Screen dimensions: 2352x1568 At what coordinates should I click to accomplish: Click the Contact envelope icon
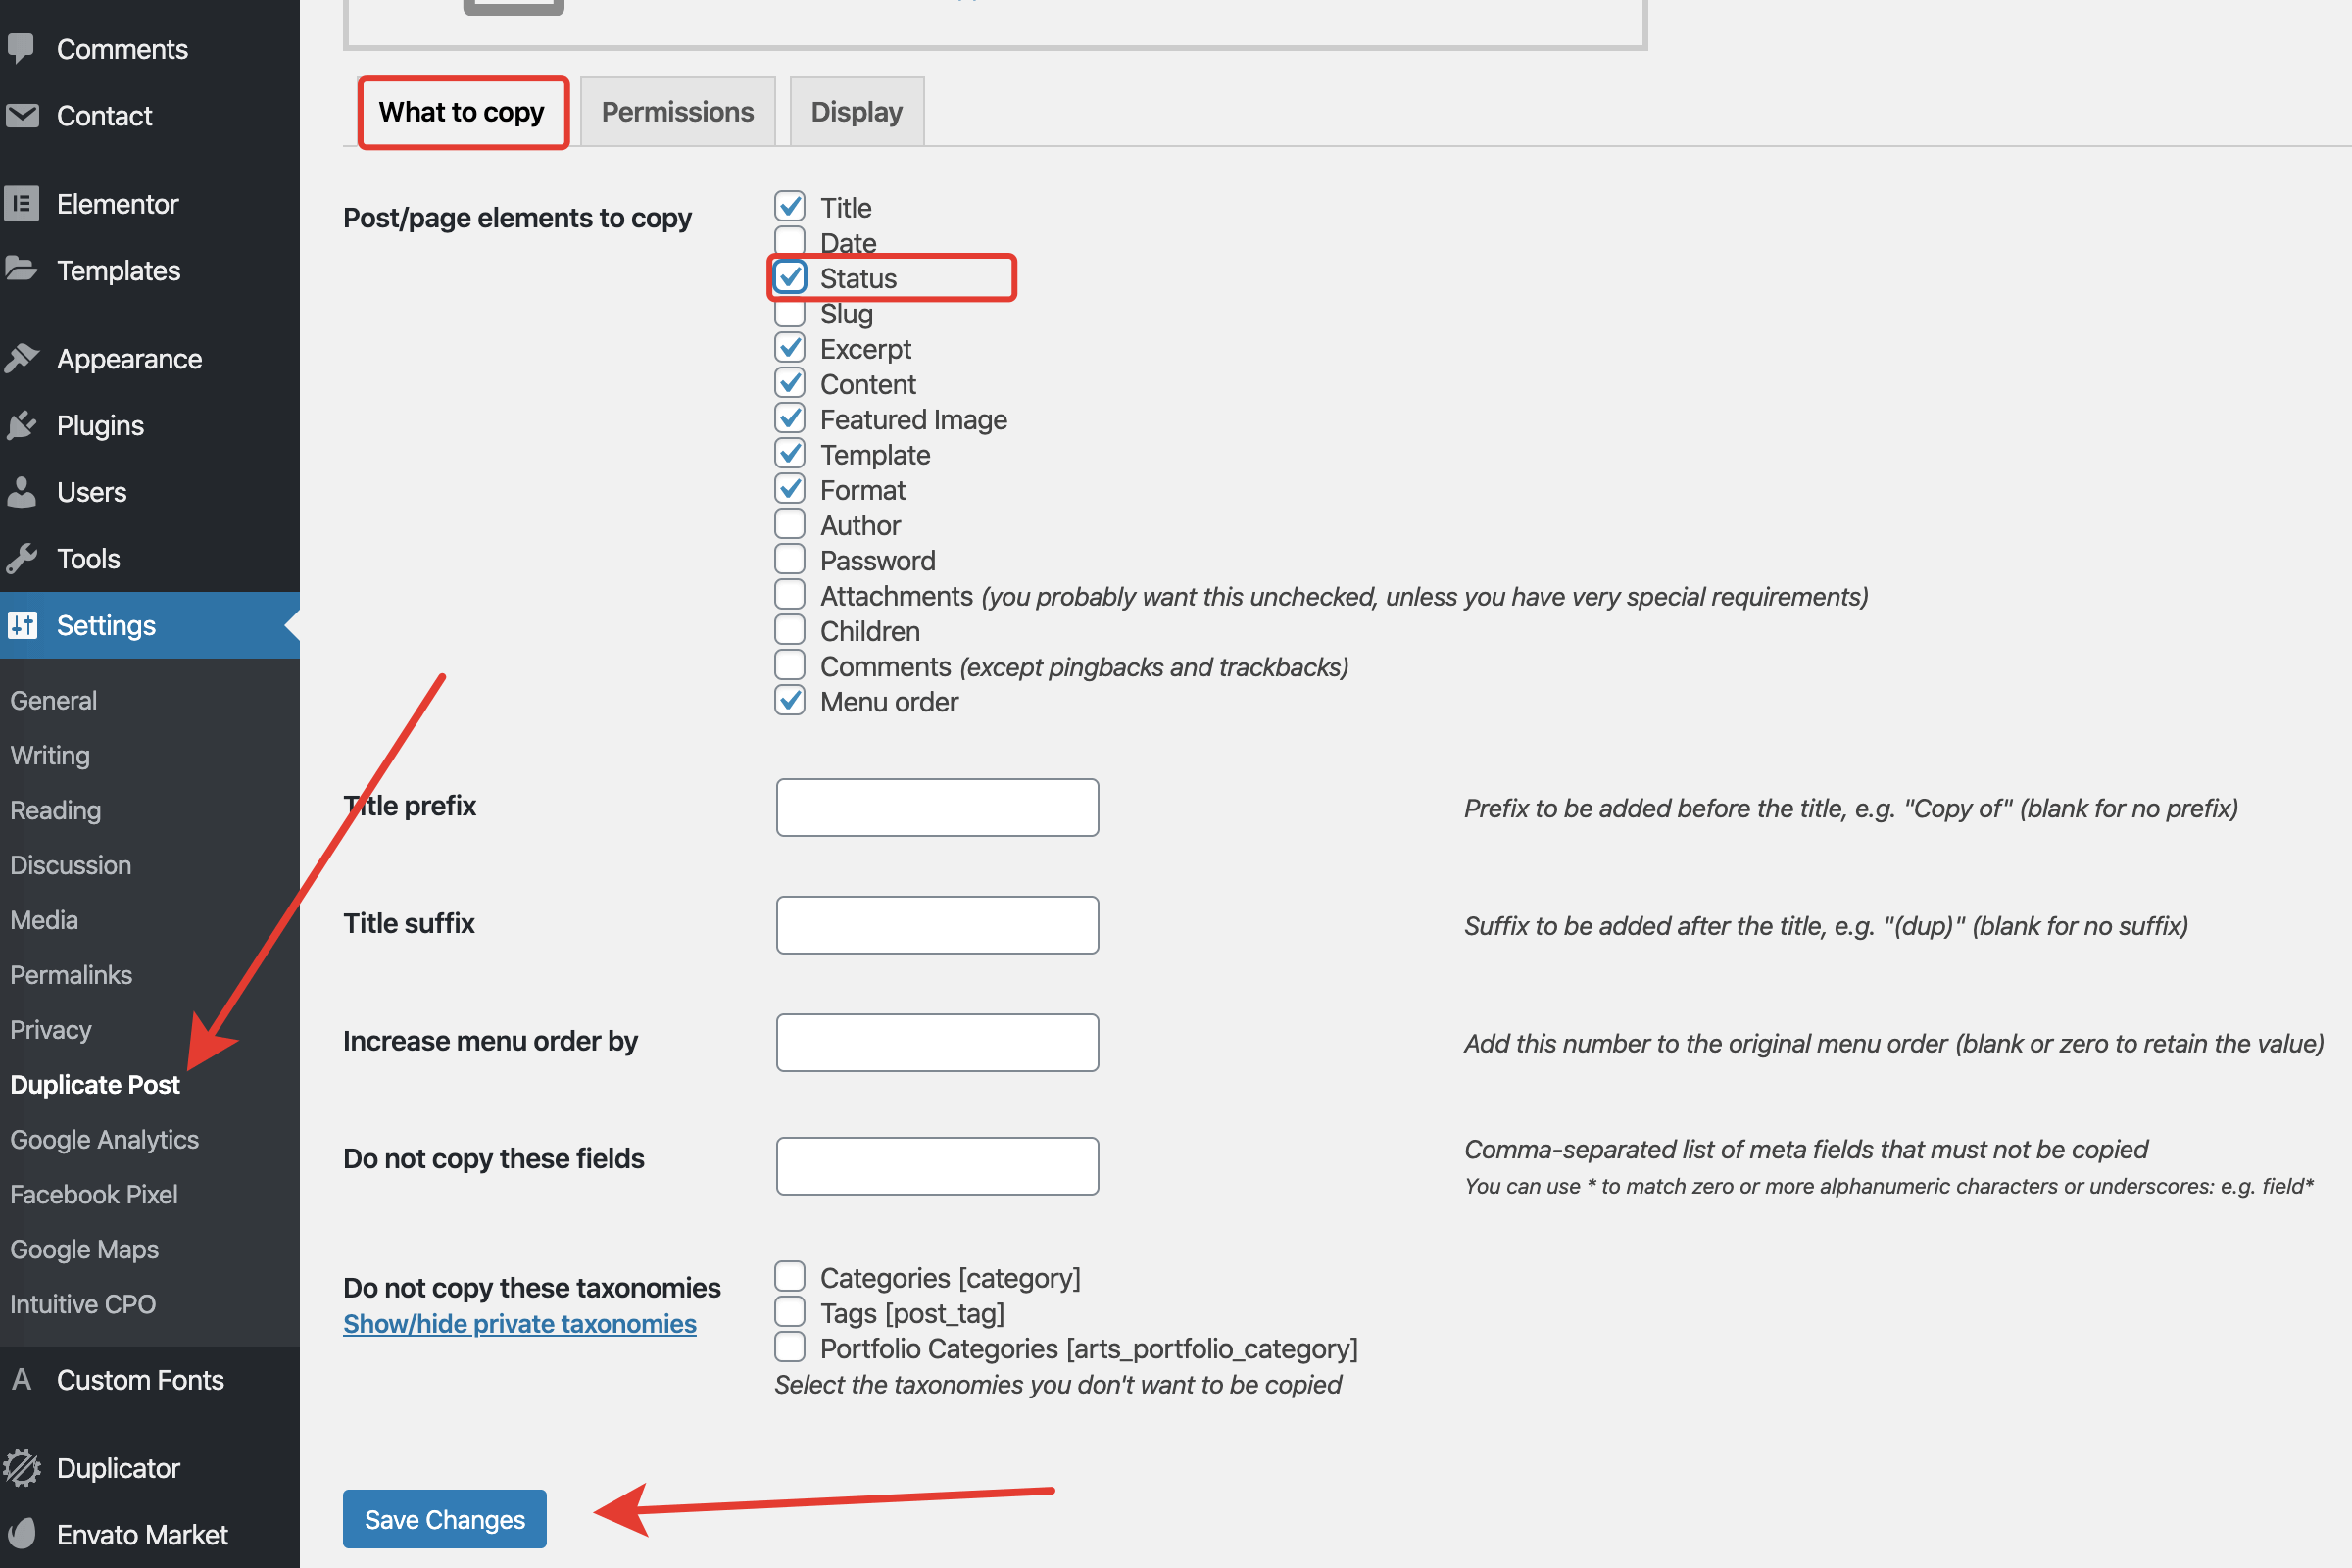pyautogui.click(x=21, y=115)
